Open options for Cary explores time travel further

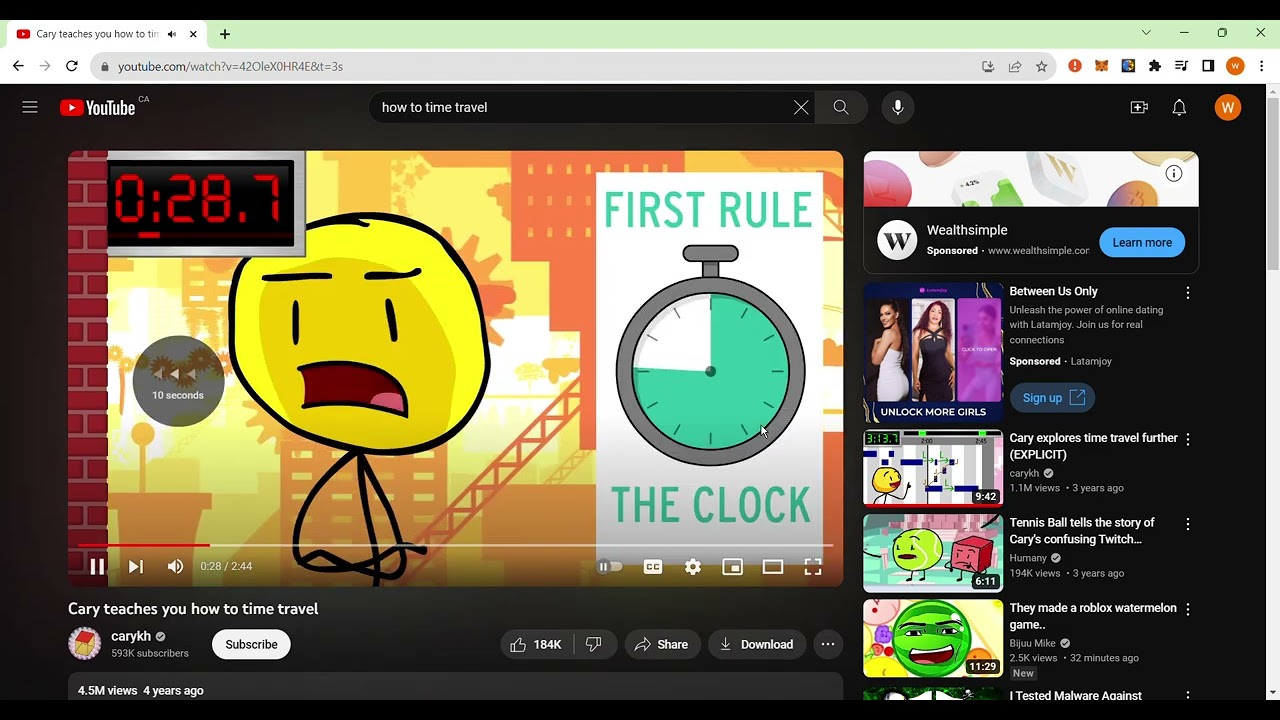tap(1188, 440)
